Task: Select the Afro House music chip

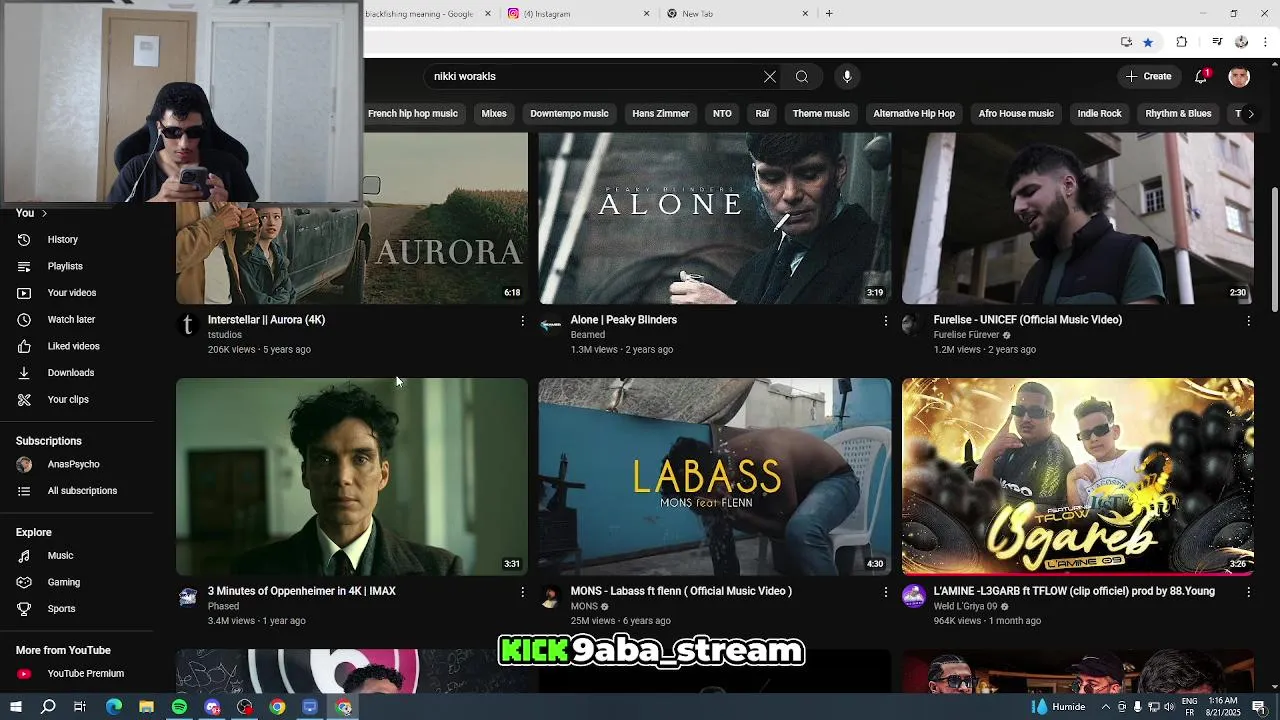Action: click(x=1016, y=114)
